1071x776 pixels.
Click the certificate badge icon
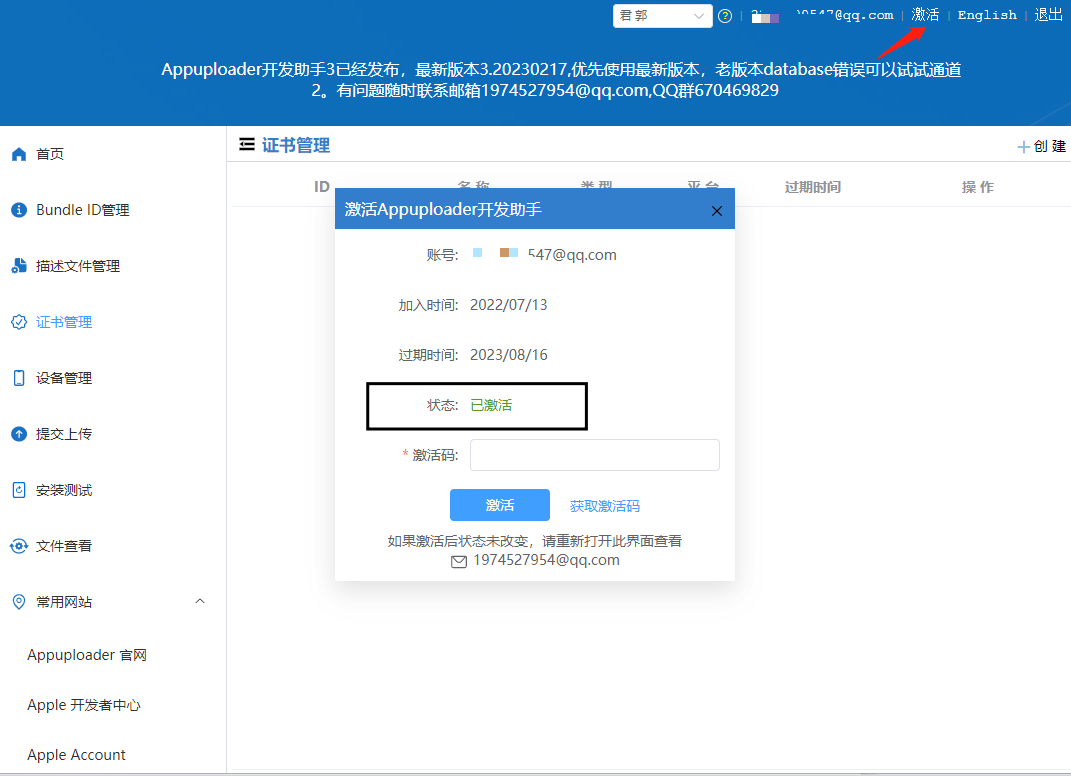[19, 322]
